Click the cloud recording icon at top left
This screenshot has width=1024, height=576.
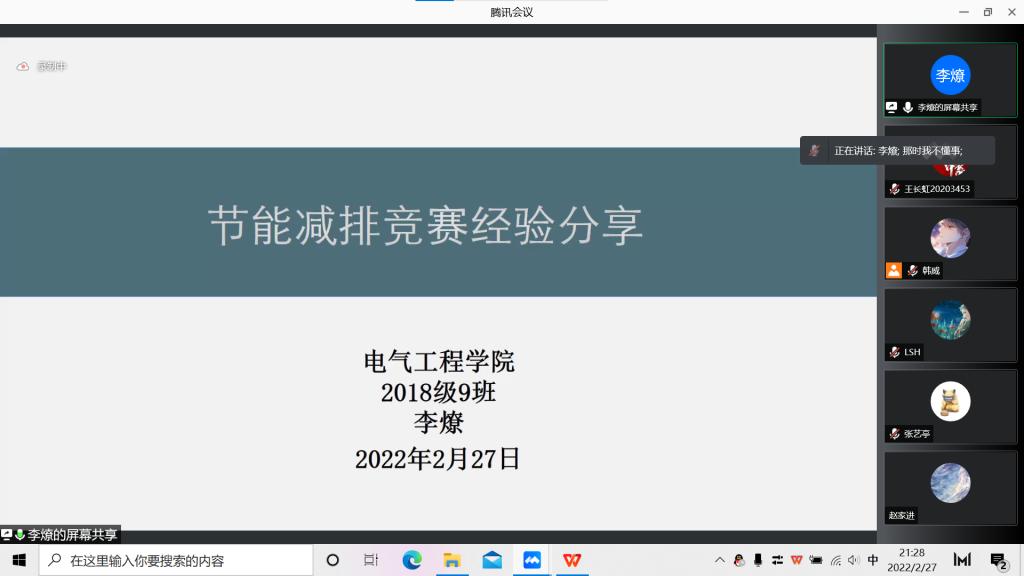(x=23, y=66)
